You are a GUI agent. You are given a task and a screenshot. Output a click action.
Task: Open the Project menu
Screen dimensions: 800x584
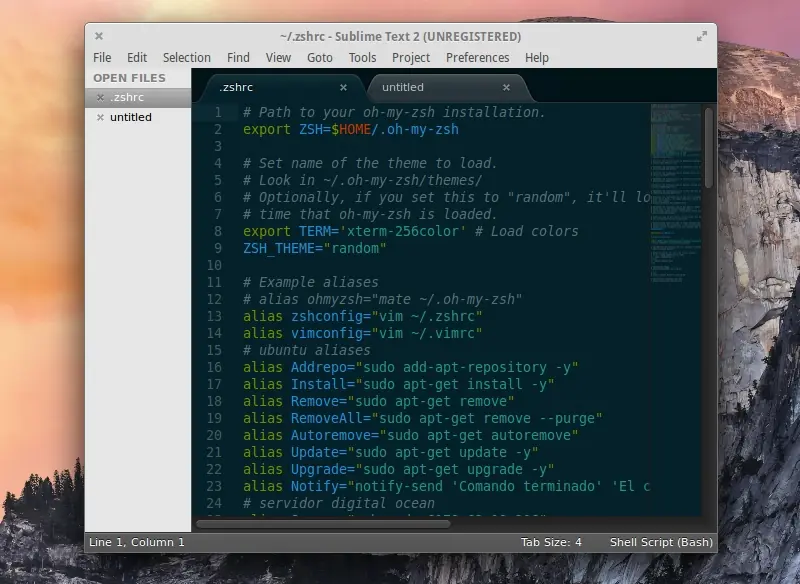coord(411,58)
